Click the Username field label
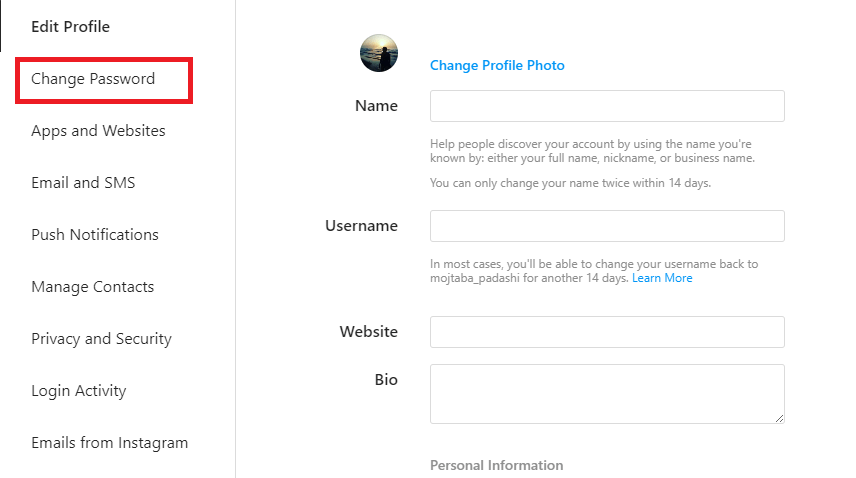 point(361,226)
